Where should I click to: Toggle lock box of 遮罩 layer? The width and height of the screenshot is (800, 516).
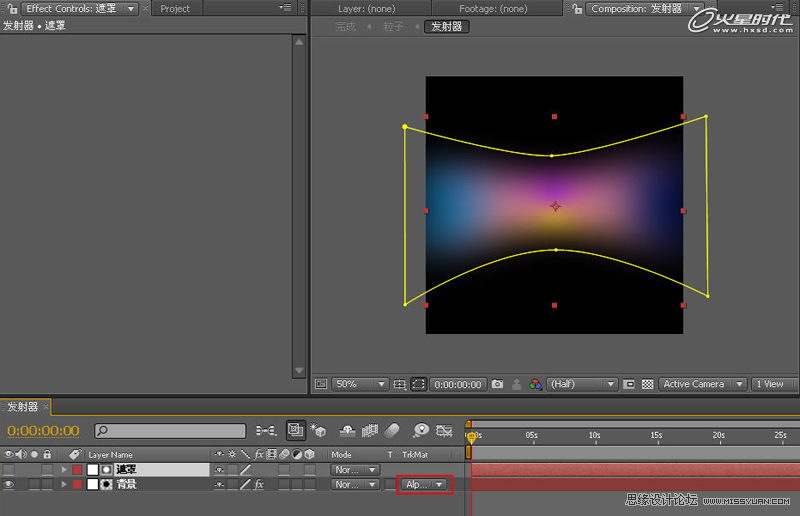47,470
